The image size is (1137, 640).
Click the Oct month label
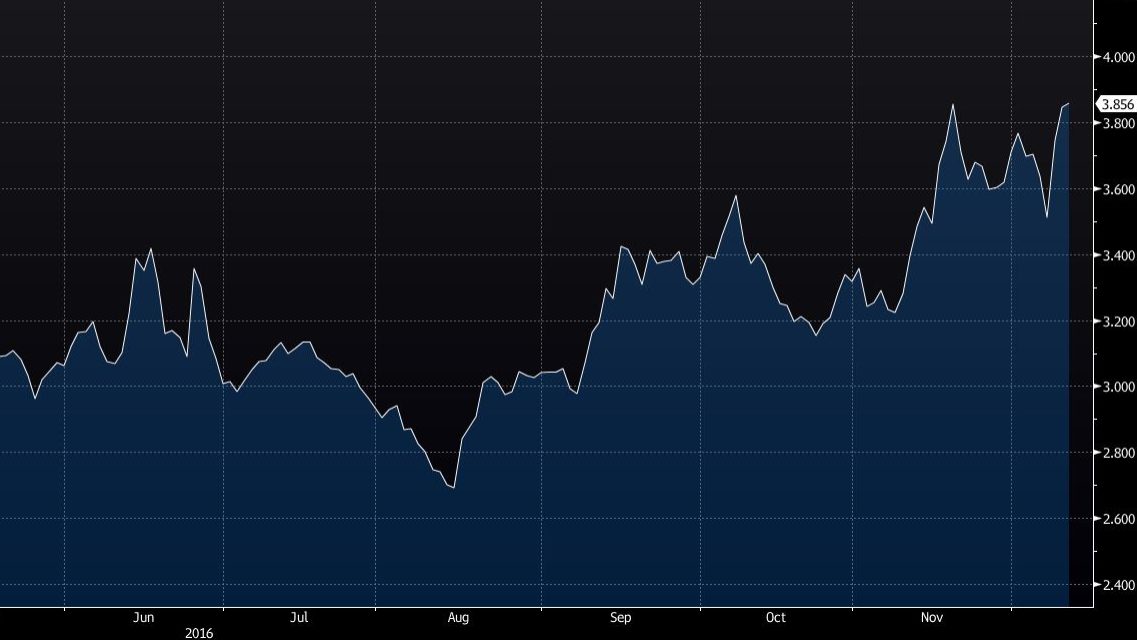coord(776,618)
